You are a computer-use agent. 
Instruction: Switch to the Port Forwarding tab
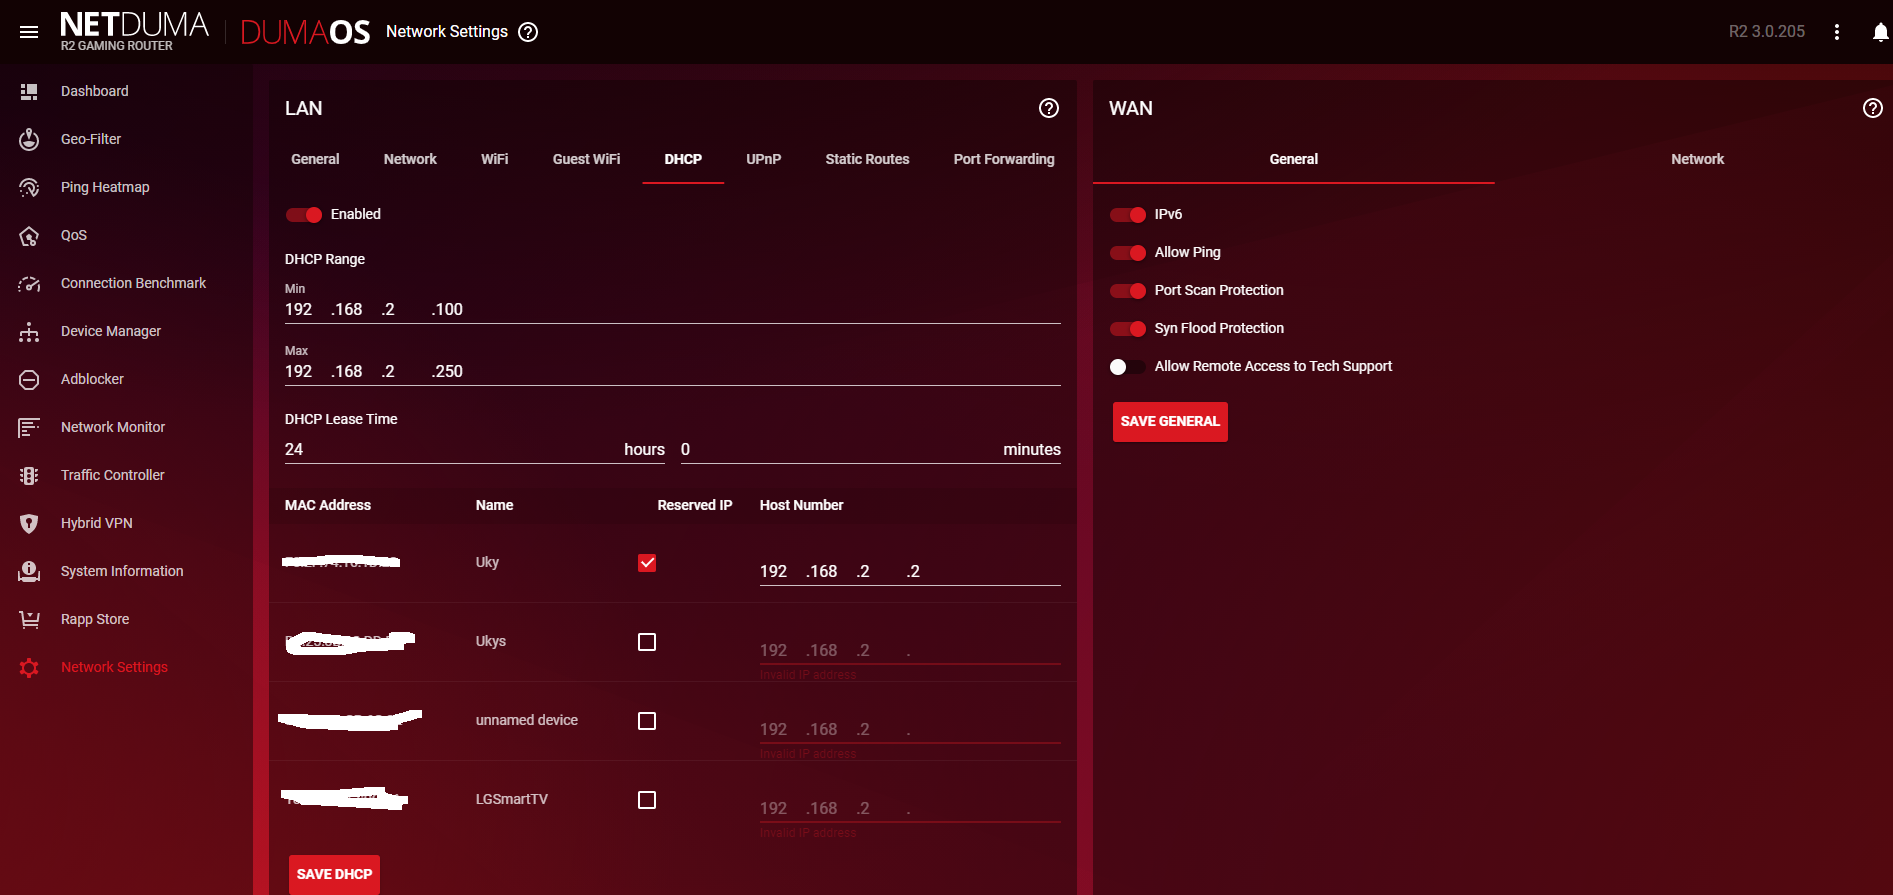1003,159
